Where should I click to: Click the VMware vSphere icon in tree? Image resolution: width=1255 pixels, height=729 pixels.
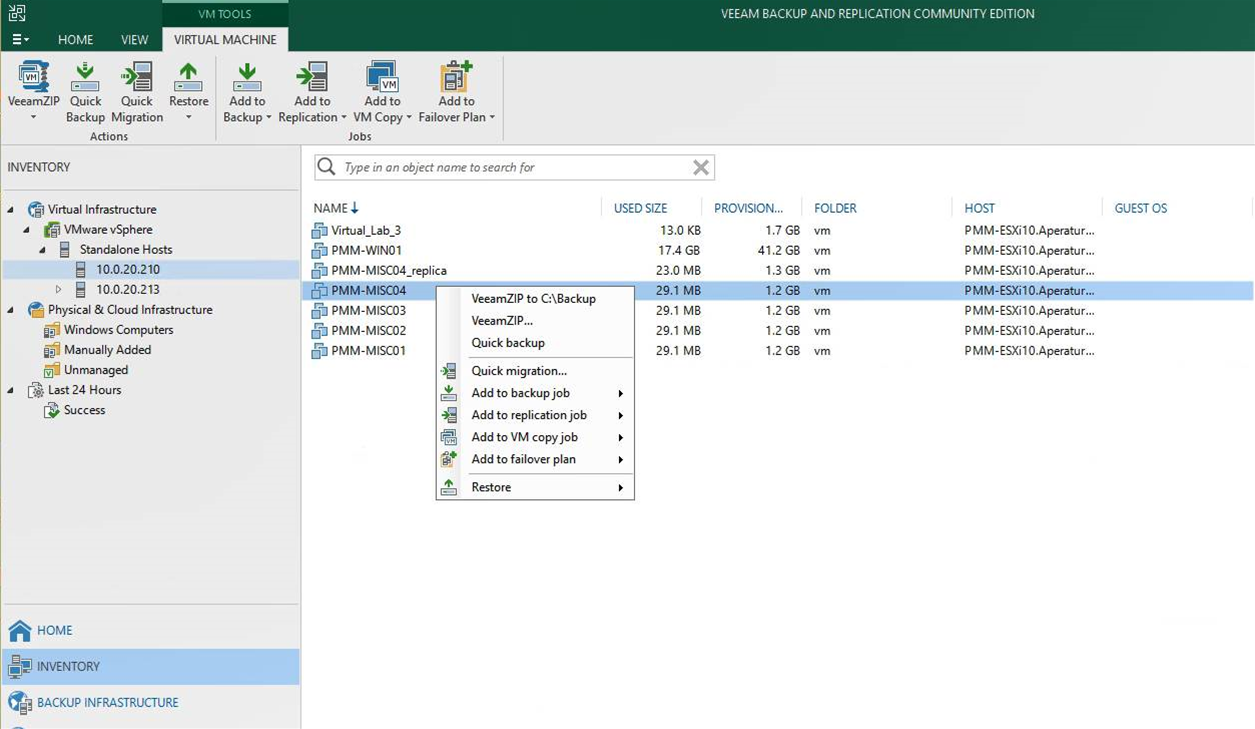52,229
